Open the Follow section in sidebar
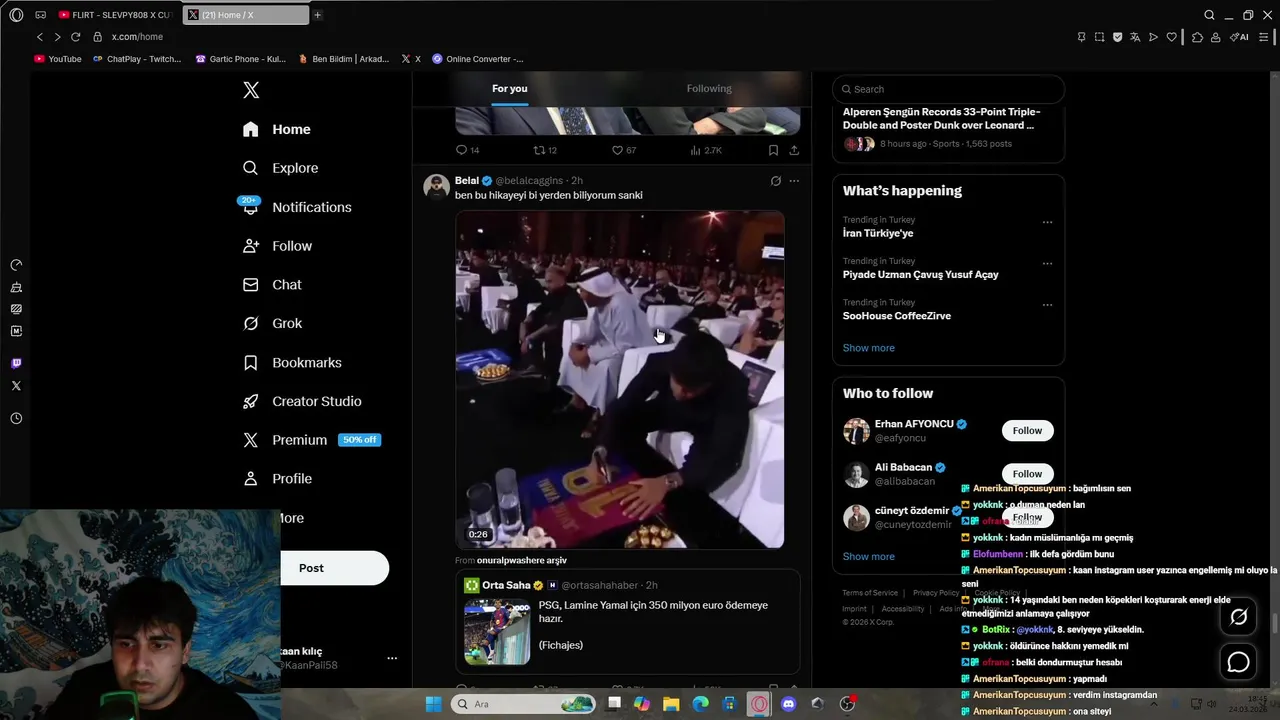This screenshot has height=720, width=1280. 278,246
